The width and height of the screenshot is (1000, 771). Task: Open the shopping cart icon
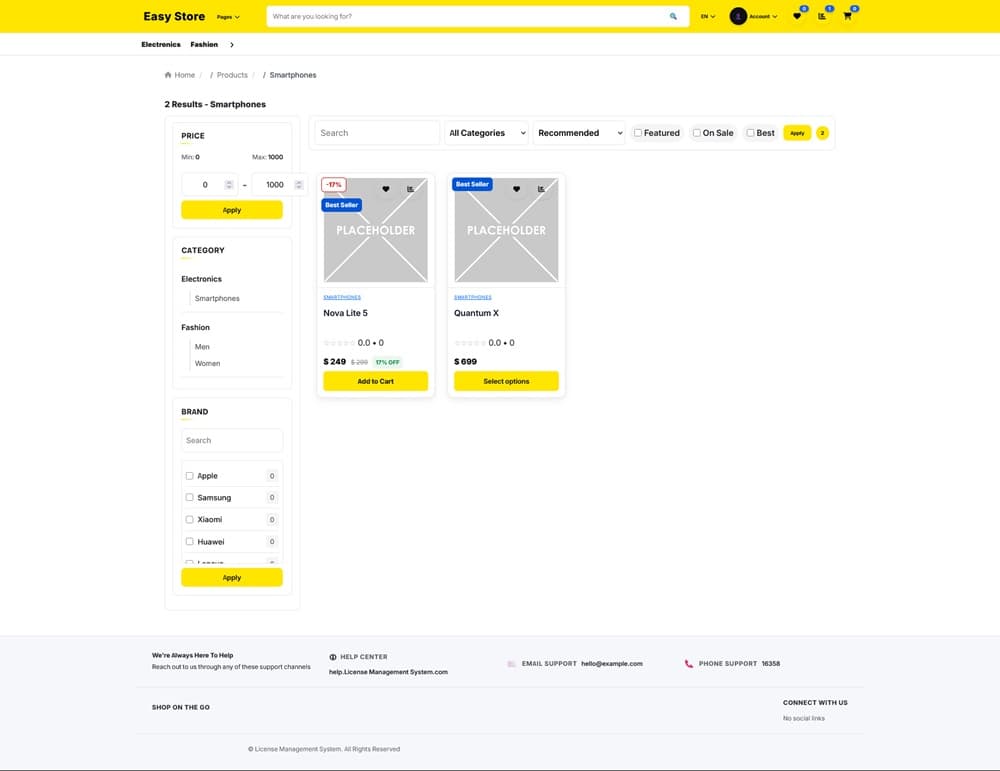pyautogui.click(x=847, y=16)
